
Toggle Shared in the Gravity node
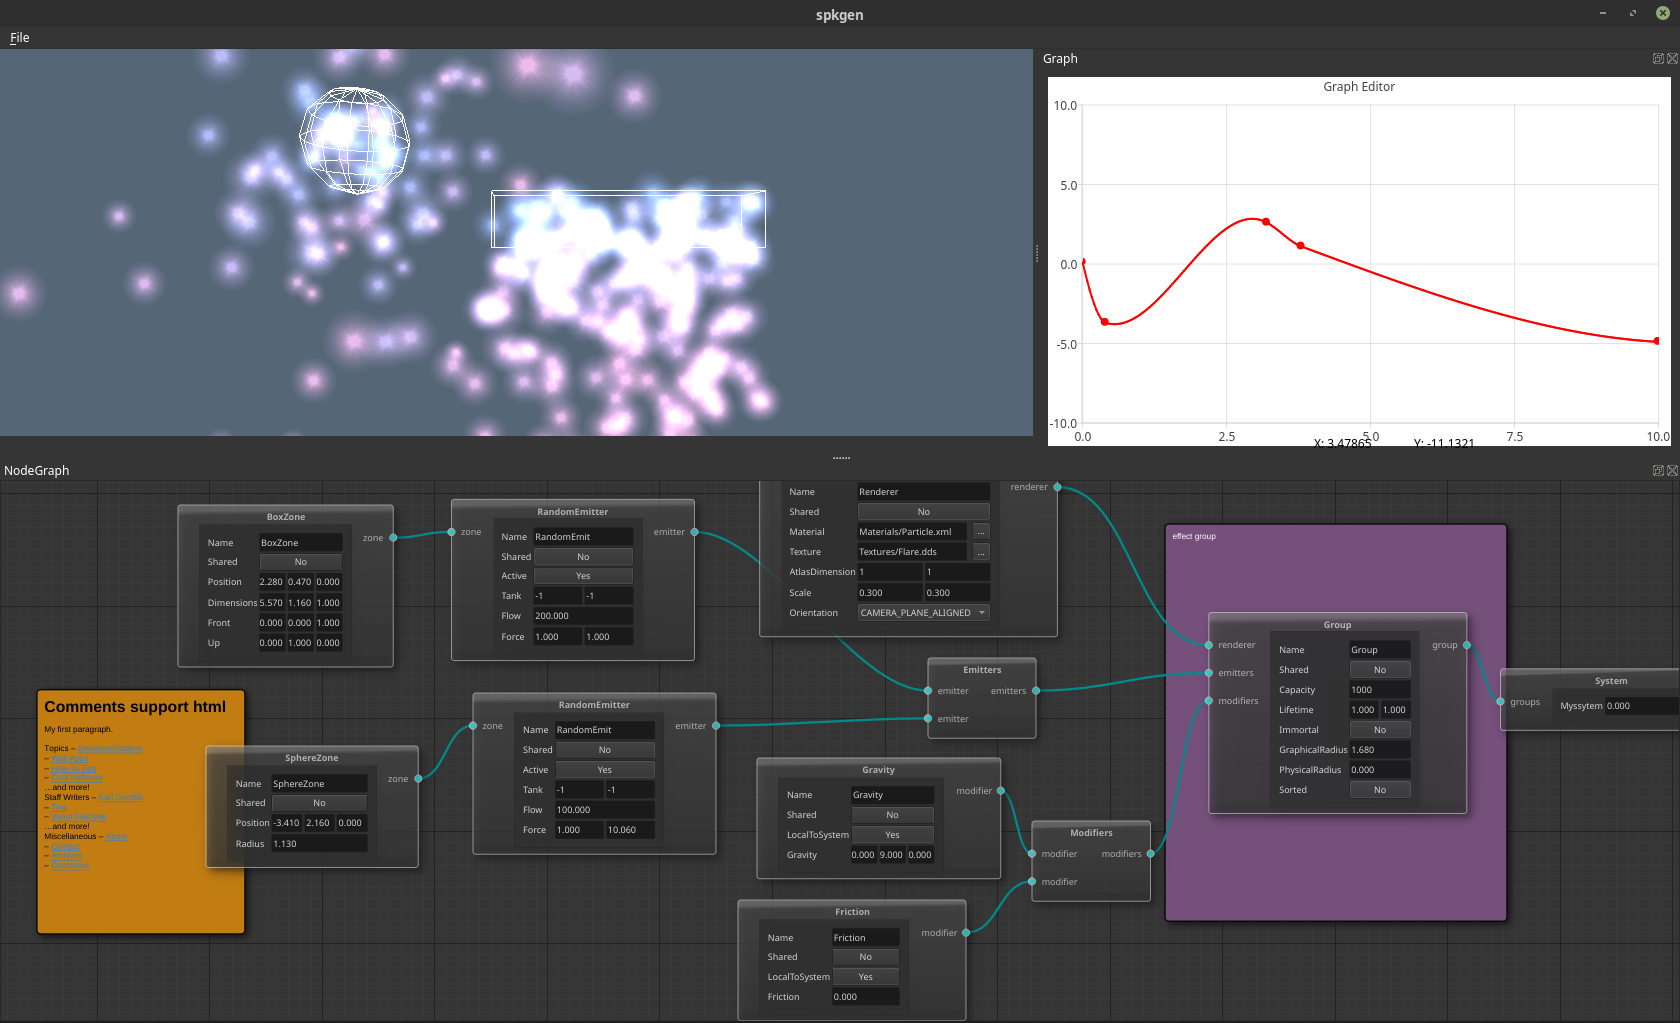point(892,815)
